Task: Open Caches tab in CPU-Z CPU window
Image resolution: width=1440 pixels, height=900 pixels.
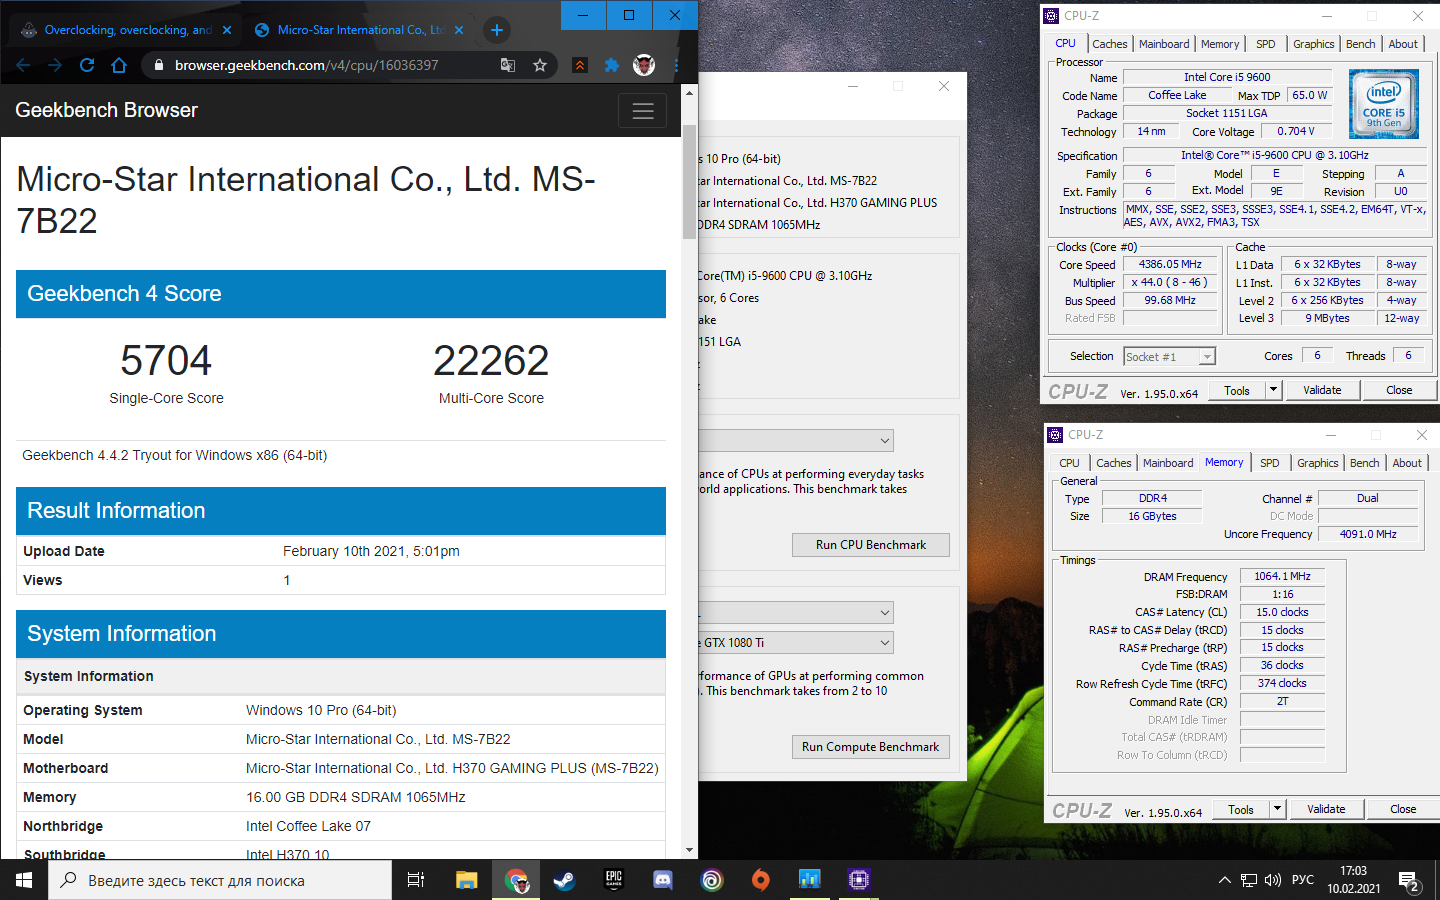Action: [x=1109, y=44]
